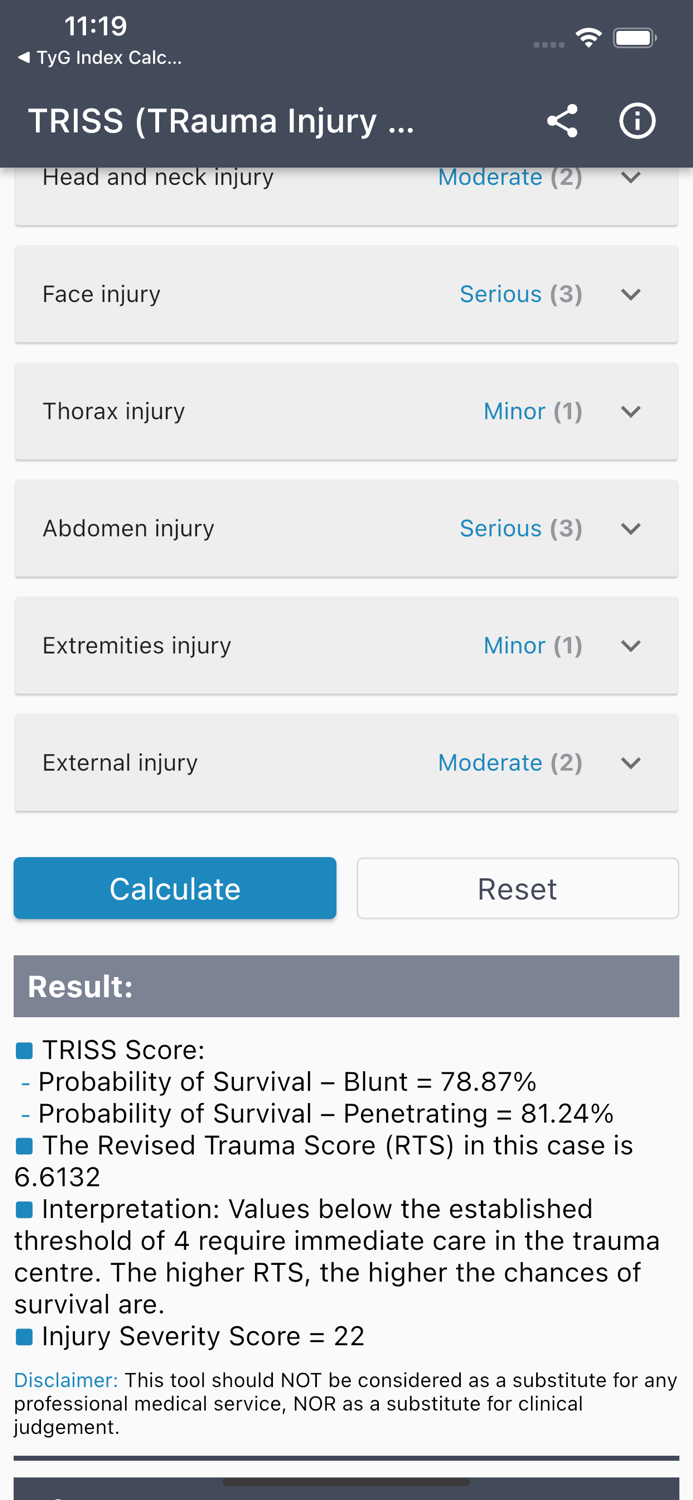693x1500 pixels.
Task: Open the Info panel via the (i) icon
Action: (637, 120)
